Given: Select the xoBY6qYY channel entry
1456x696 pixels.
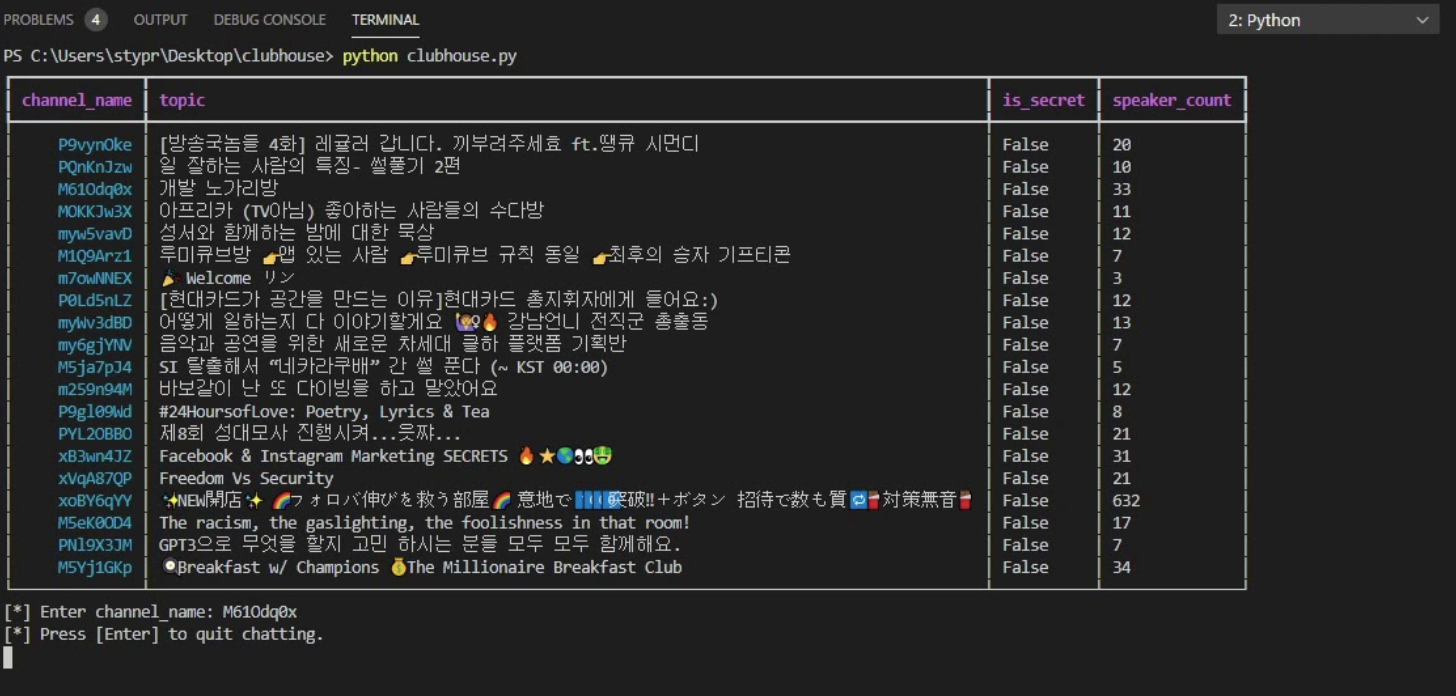Looking at the screenshot, I should pyautogui.click(x=95, y=500).
